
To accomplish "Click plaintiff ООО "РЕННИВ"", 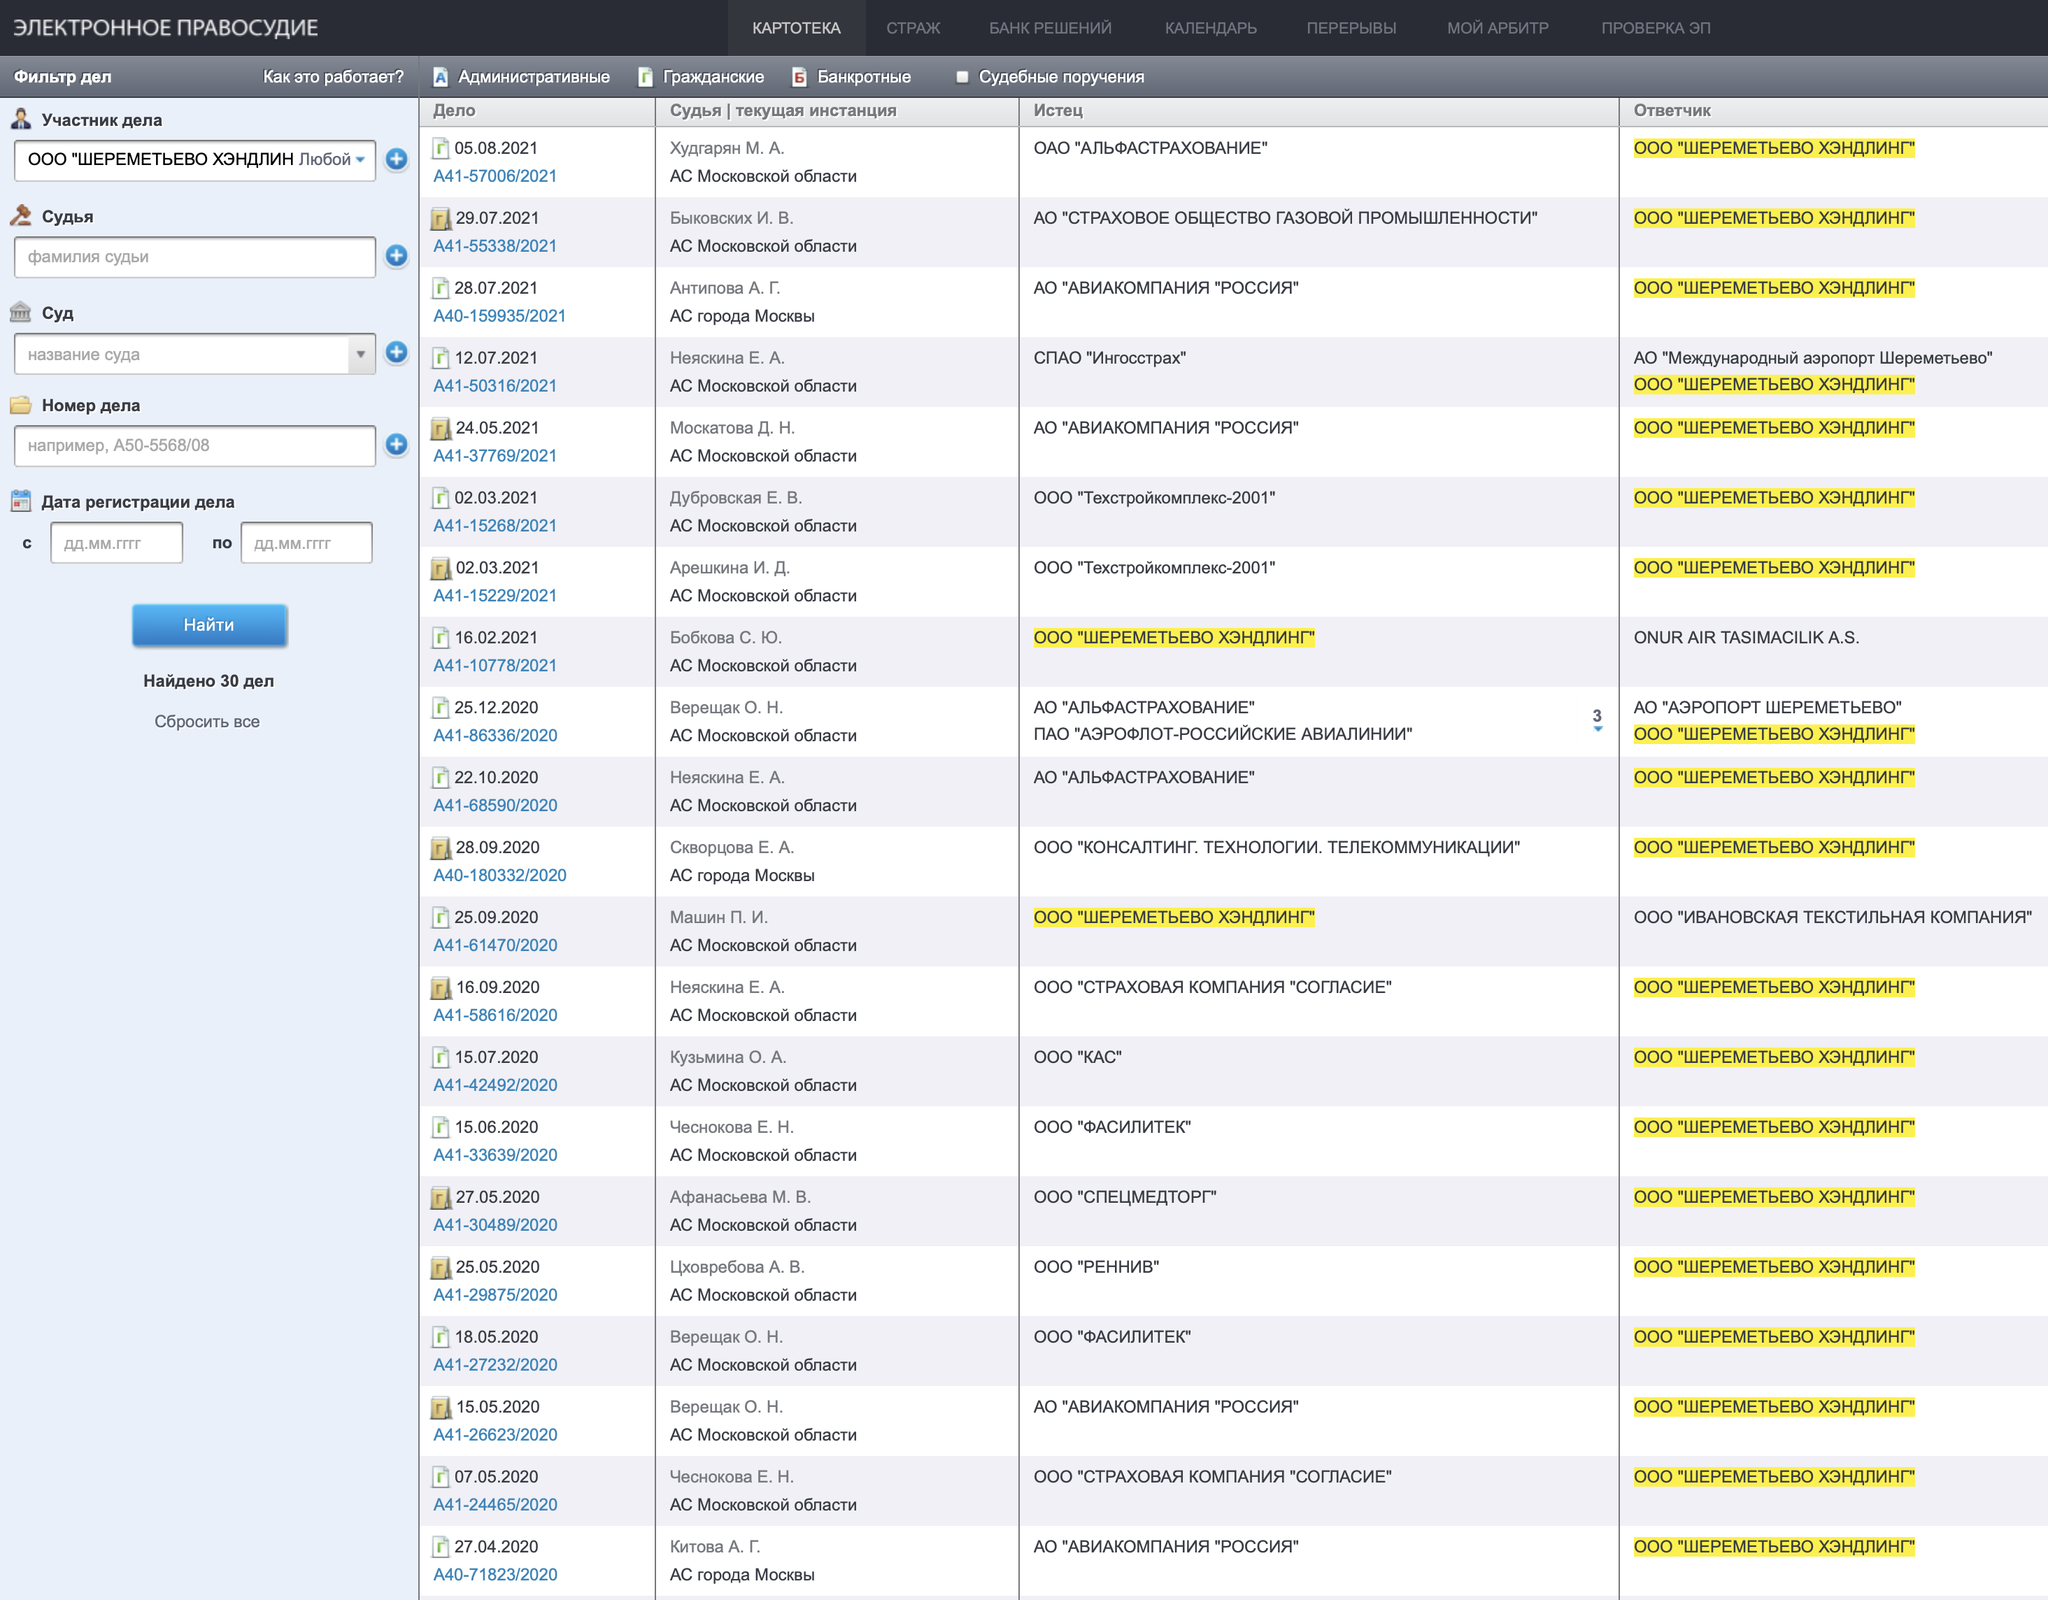I will (1096, 1267).
